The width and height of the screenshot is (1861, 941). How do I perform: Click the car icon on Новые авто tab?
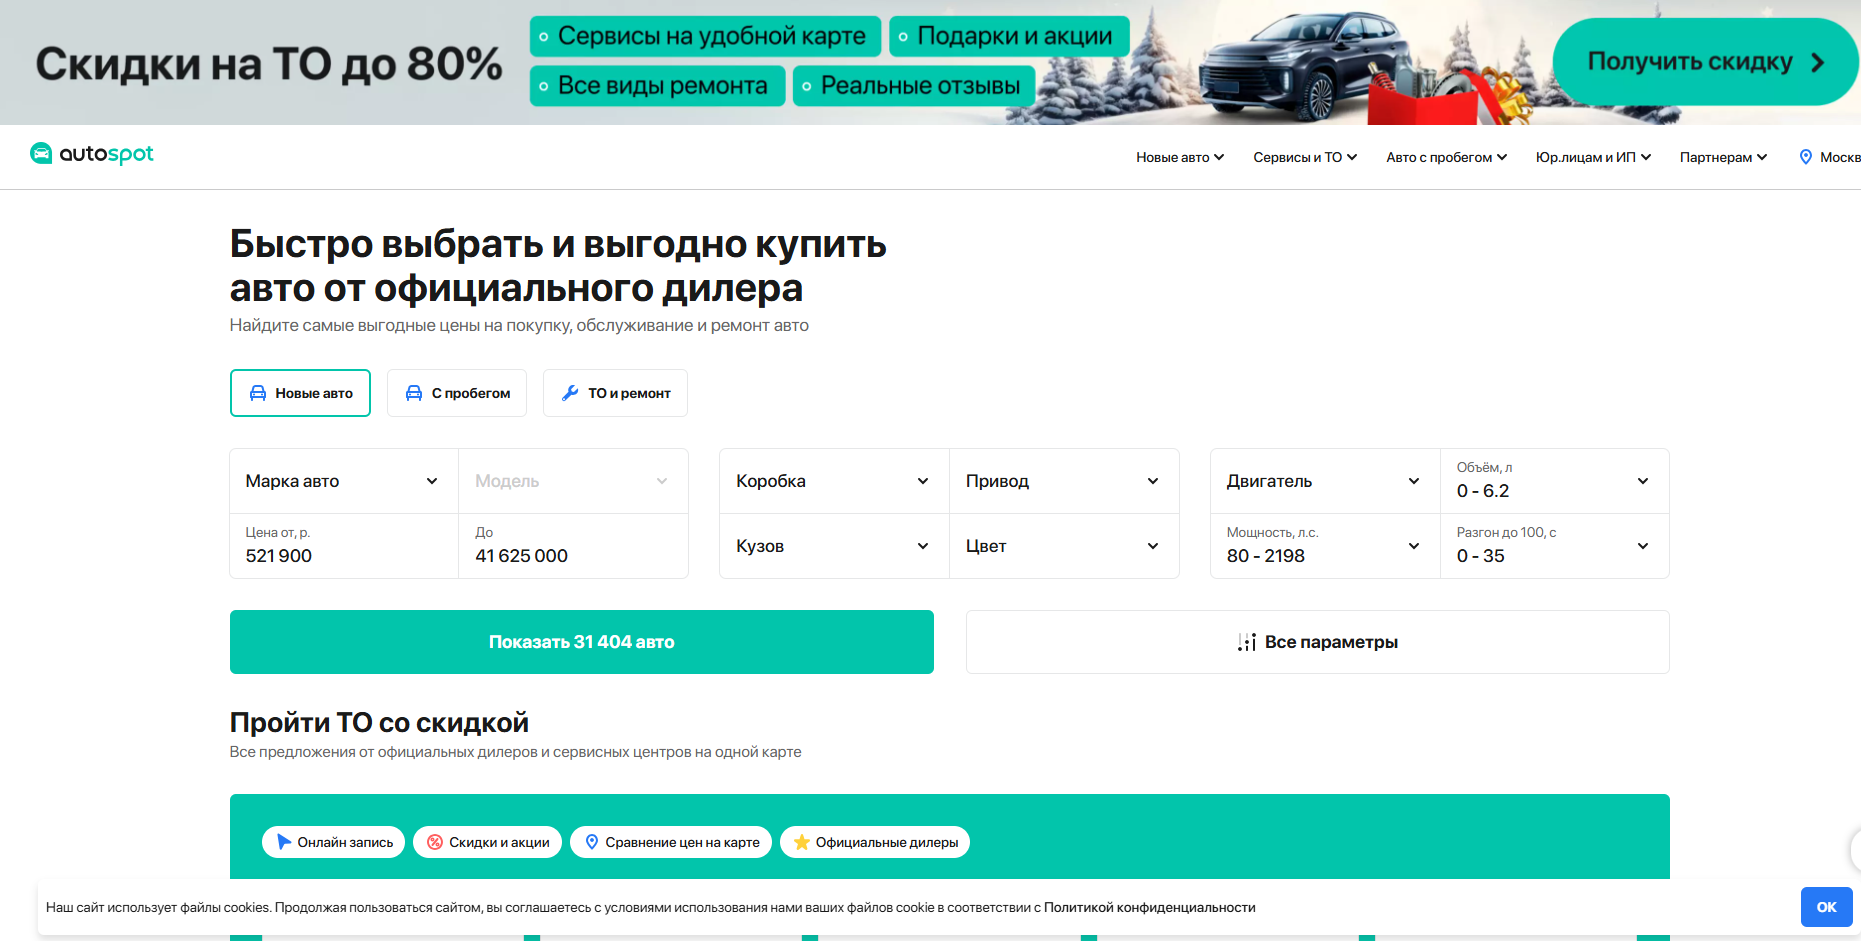pyautogui.click(x=258, y=393)
